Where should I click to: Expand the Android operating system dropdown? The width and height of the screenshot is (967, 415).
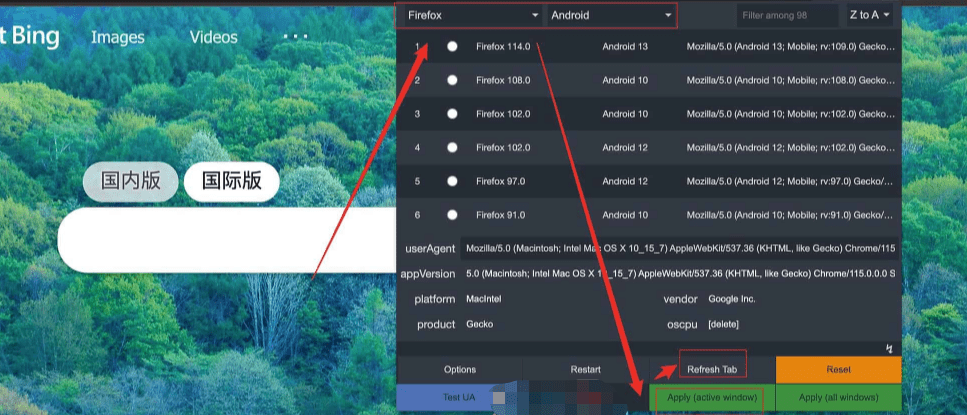pos(611,15)
